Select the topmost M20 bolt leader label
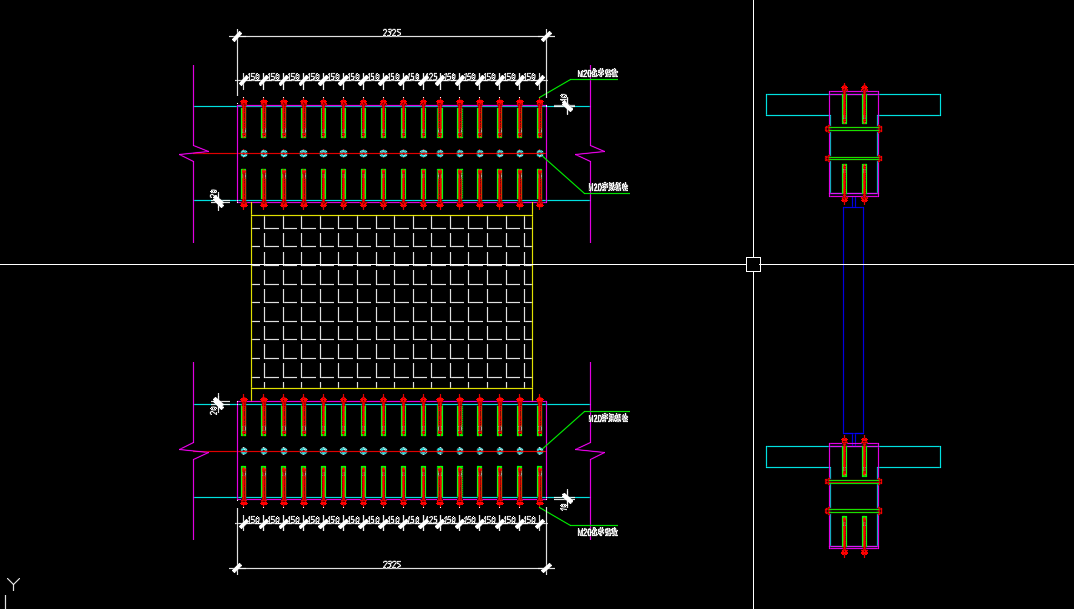Image resolution: width=1074 pixels, height=609 pixels. click(597, 73)
